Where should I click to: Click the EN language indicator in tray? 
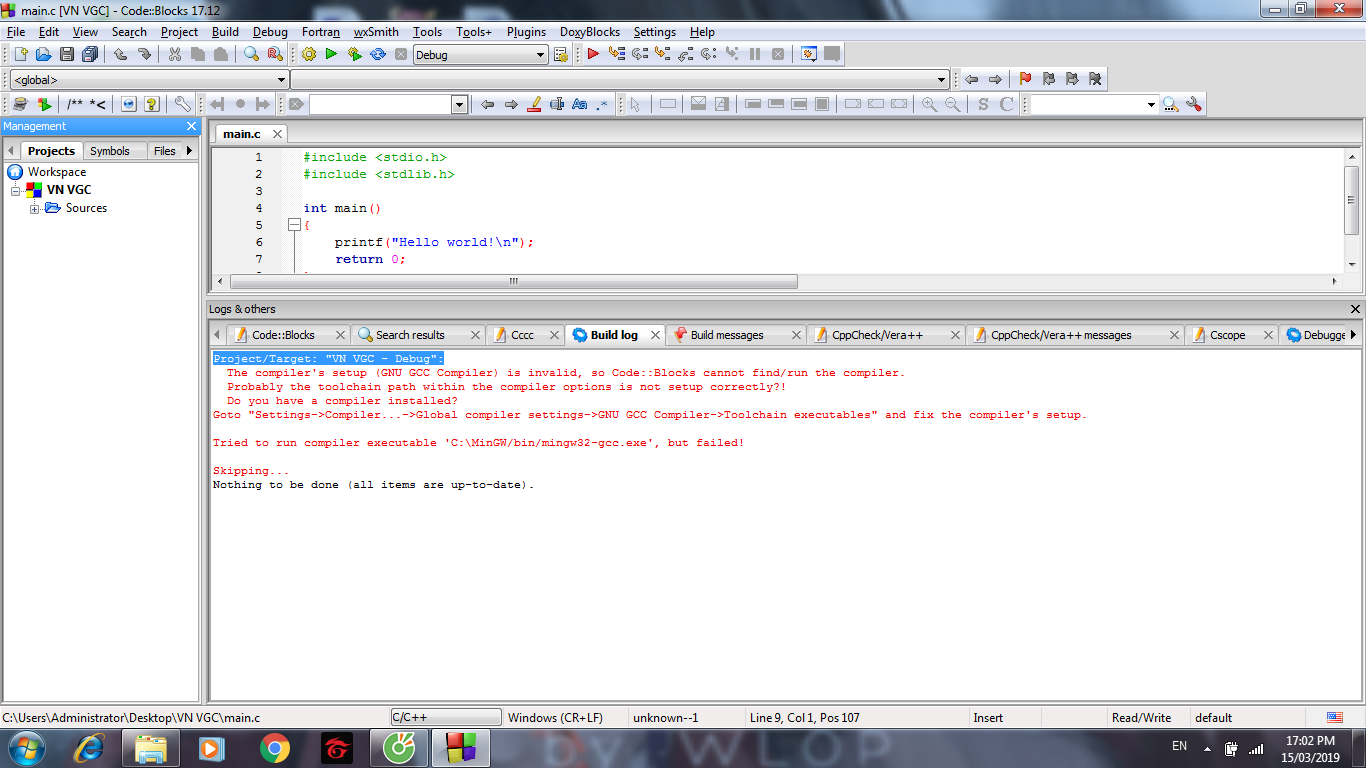1179,746
